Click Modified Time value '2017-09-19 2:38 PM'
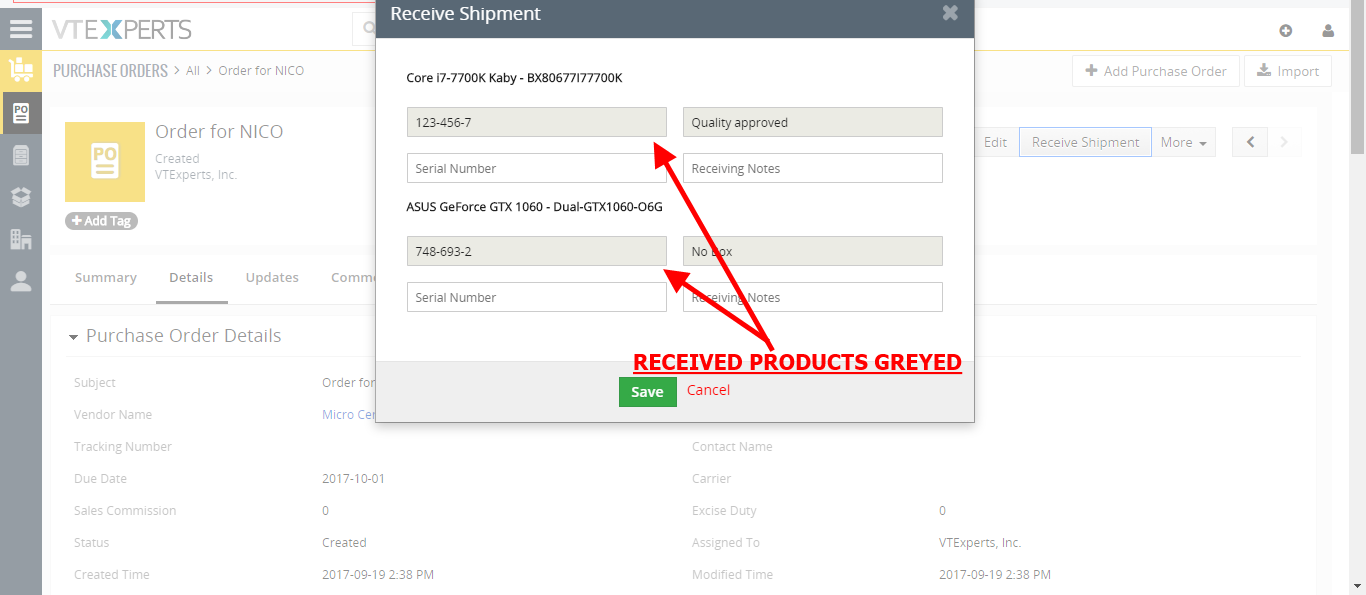1366x595 pixels. point(995,574)
